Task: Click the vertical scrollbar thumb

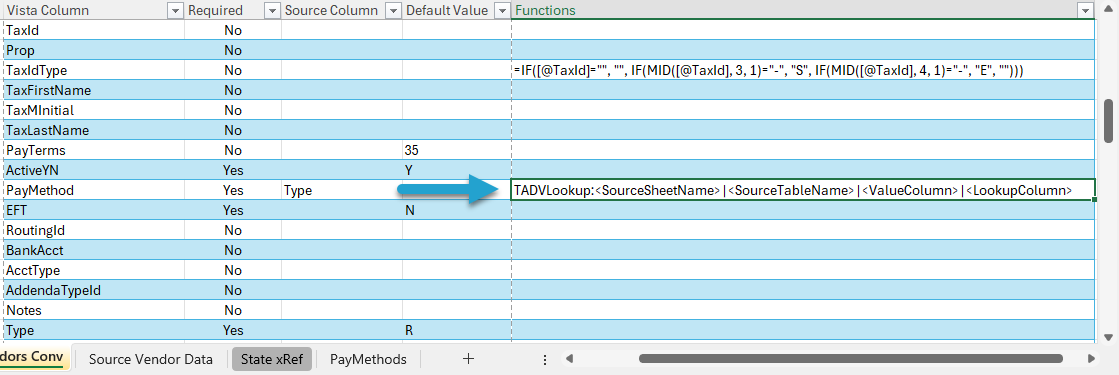Action: [1108, 121]
